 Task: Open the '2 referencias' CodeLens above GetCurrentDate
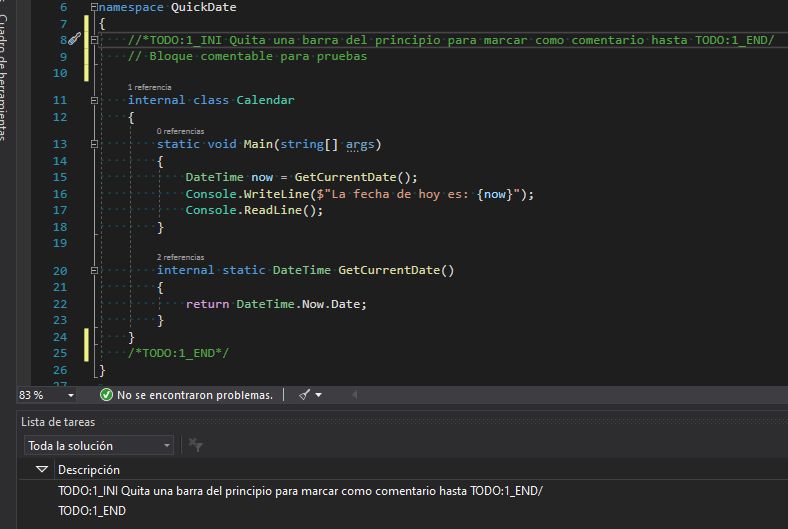click(180, 257)
